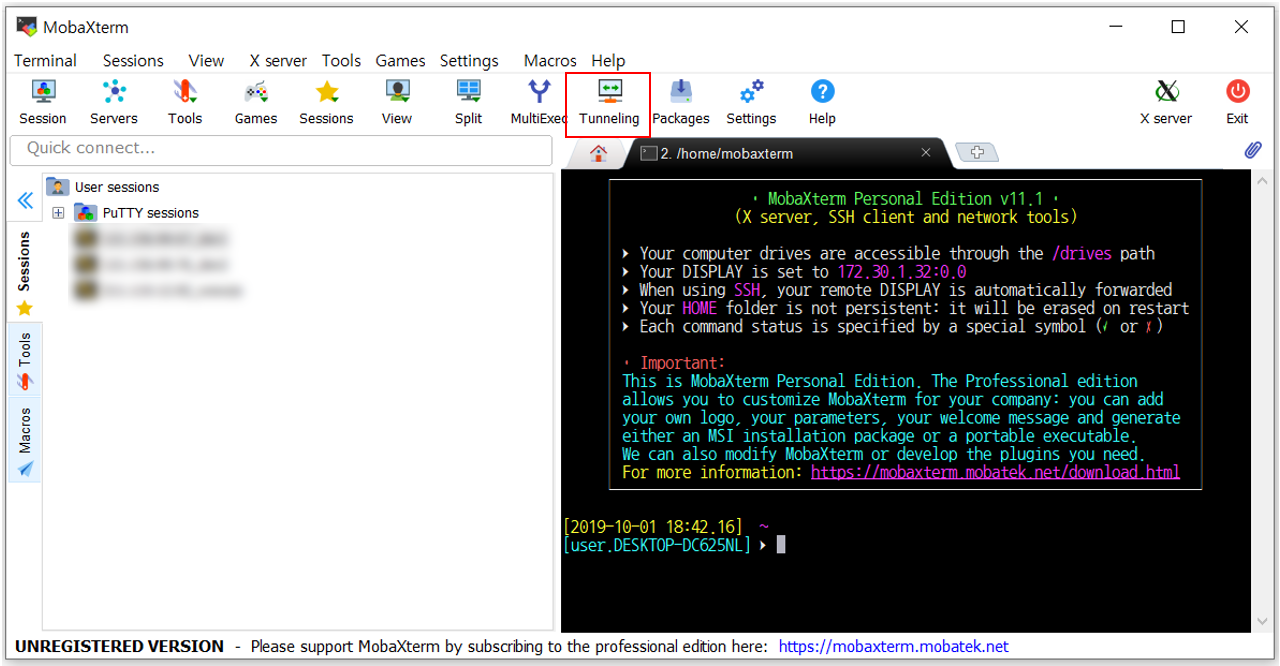Open the Settings menu
1280x666 pixels.
(x=469, y=60)
